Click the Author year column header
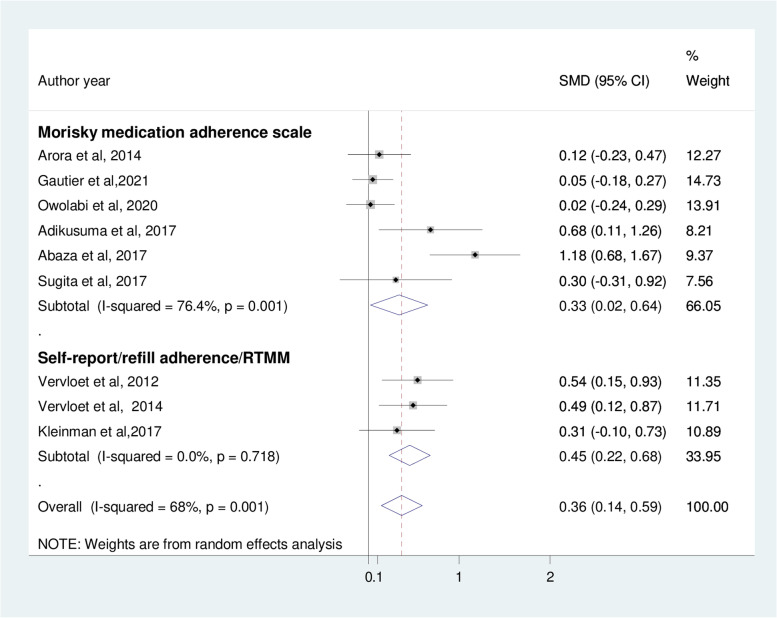The width and height of the screenshot is (777, 618). point(74,81)
